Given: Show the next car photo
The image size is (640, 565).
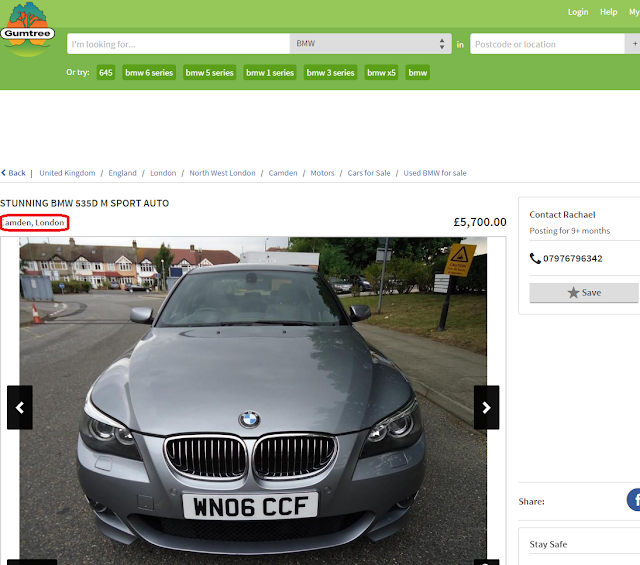Looking at the screenshot, I should (486, 407).
